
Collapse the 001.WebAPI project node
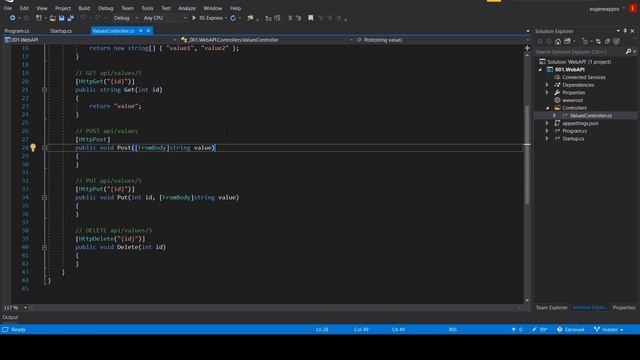(540, 70)
